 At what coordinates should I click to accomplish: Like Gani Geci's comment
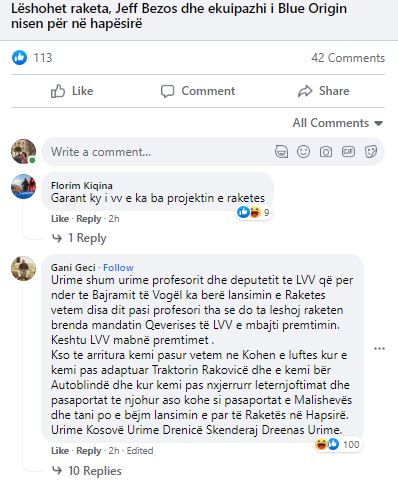click(x=60, y=451)
